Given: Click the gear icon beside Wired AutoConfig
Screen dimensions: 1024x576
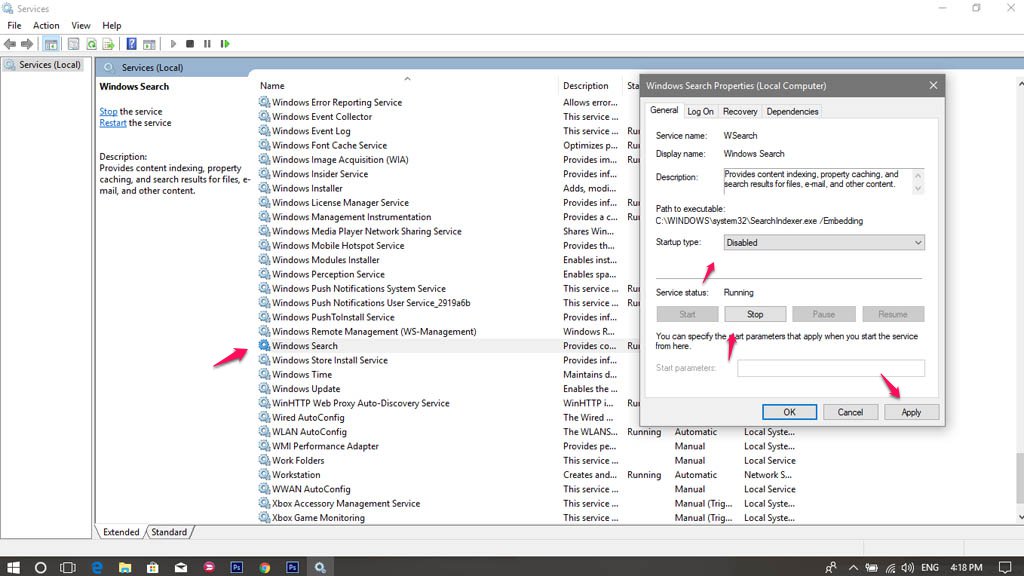Looking at the screenshot, I should click(264, 417).
